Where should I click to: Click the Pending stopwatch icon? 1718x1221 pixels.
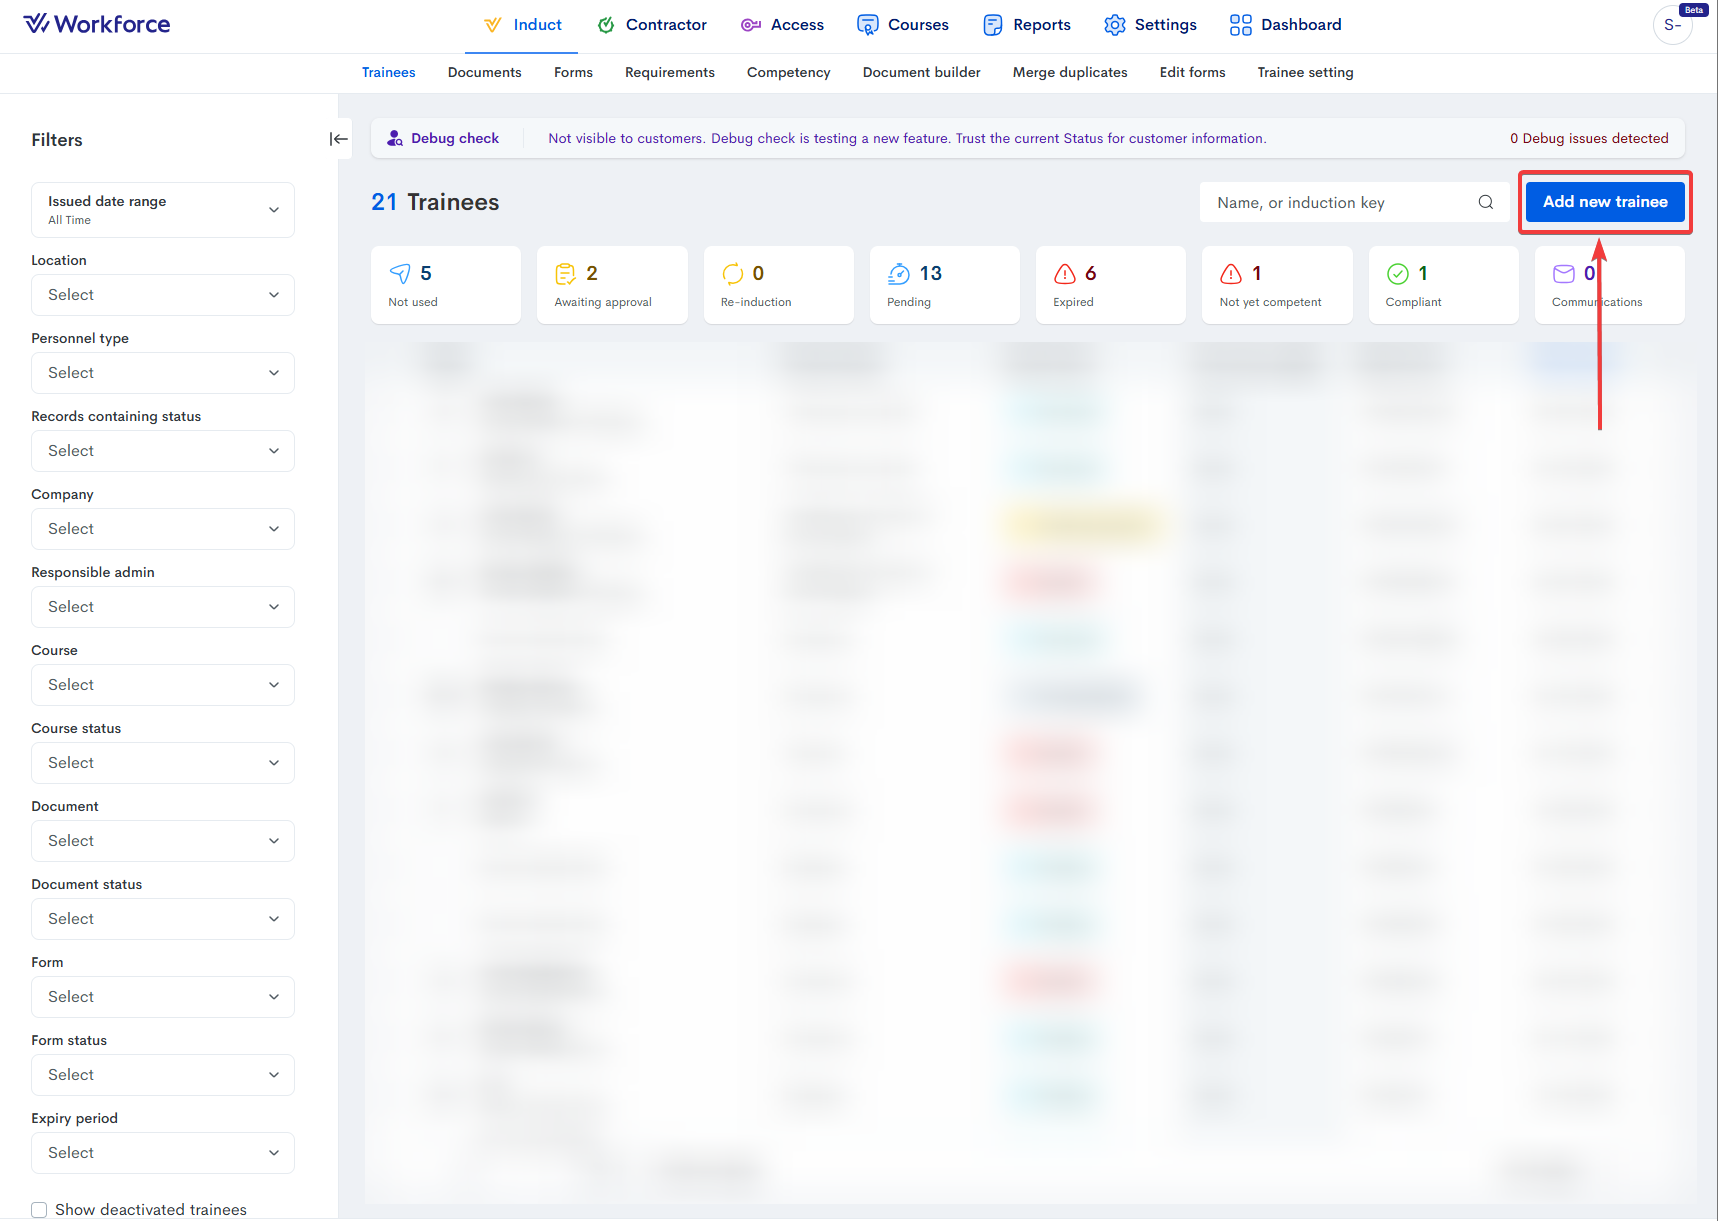(x=899, y=274)
